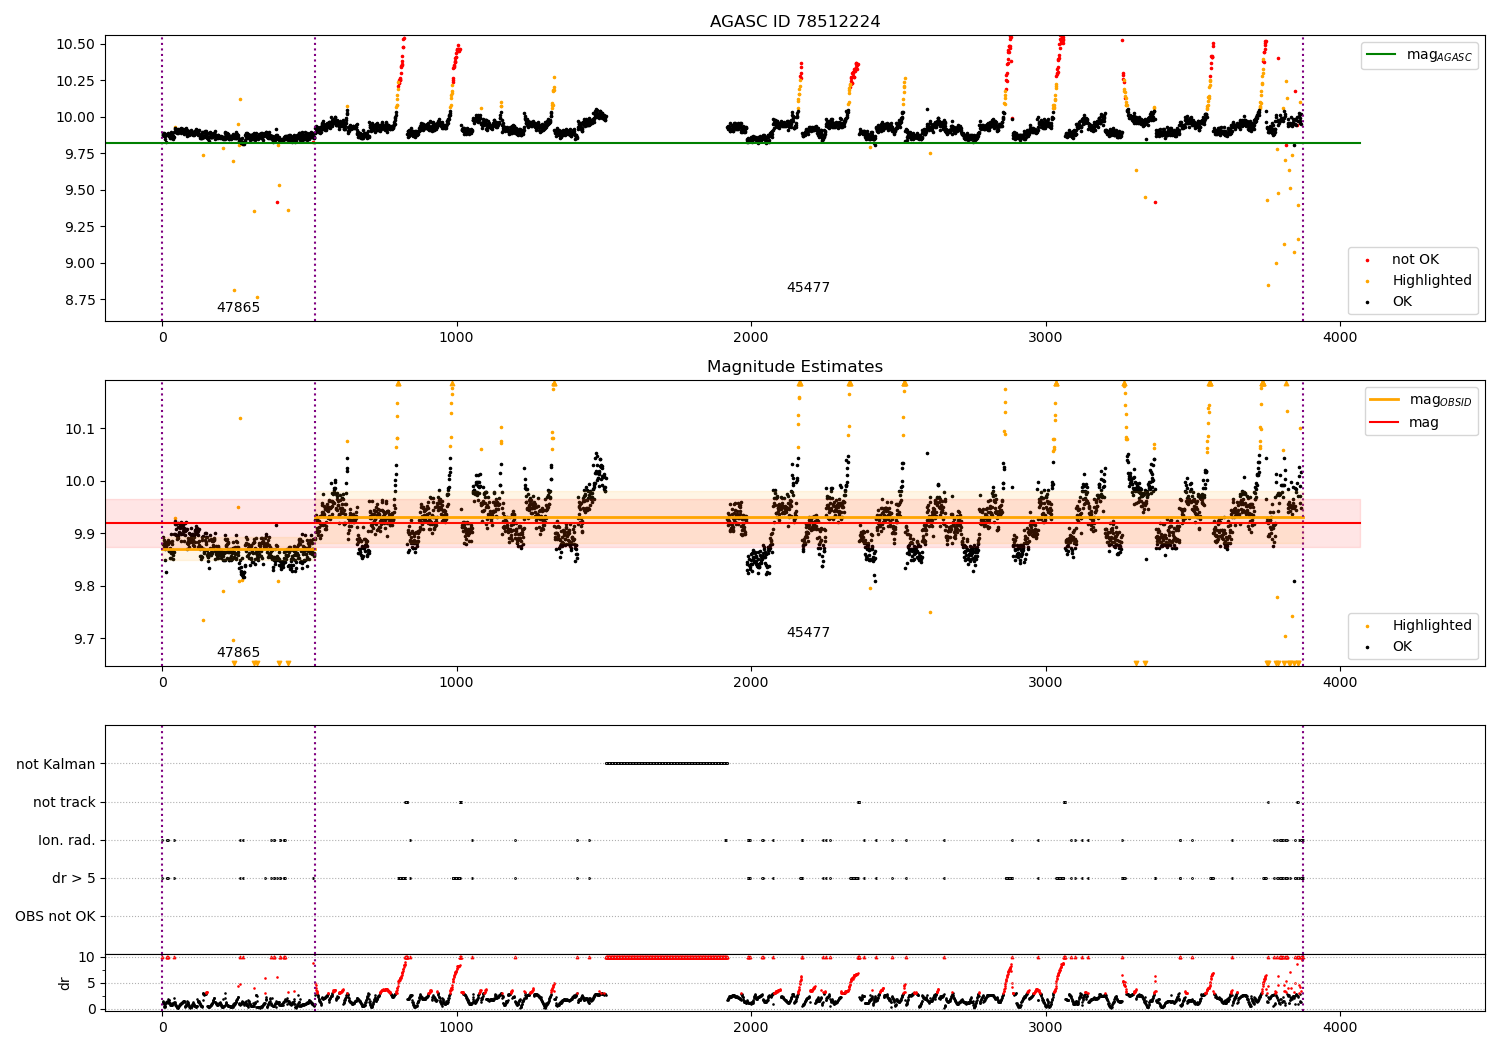Click the 10.50 y-axis tick label
The image size is (1500, 1050).
75,44
